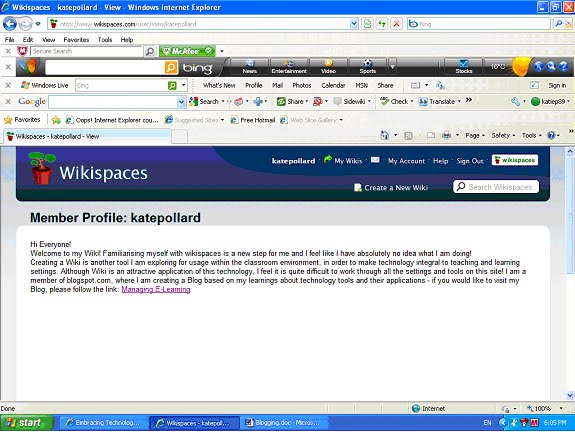Click Create a New Wiki
The image size is (575, 432).
(x=391, y=187)
